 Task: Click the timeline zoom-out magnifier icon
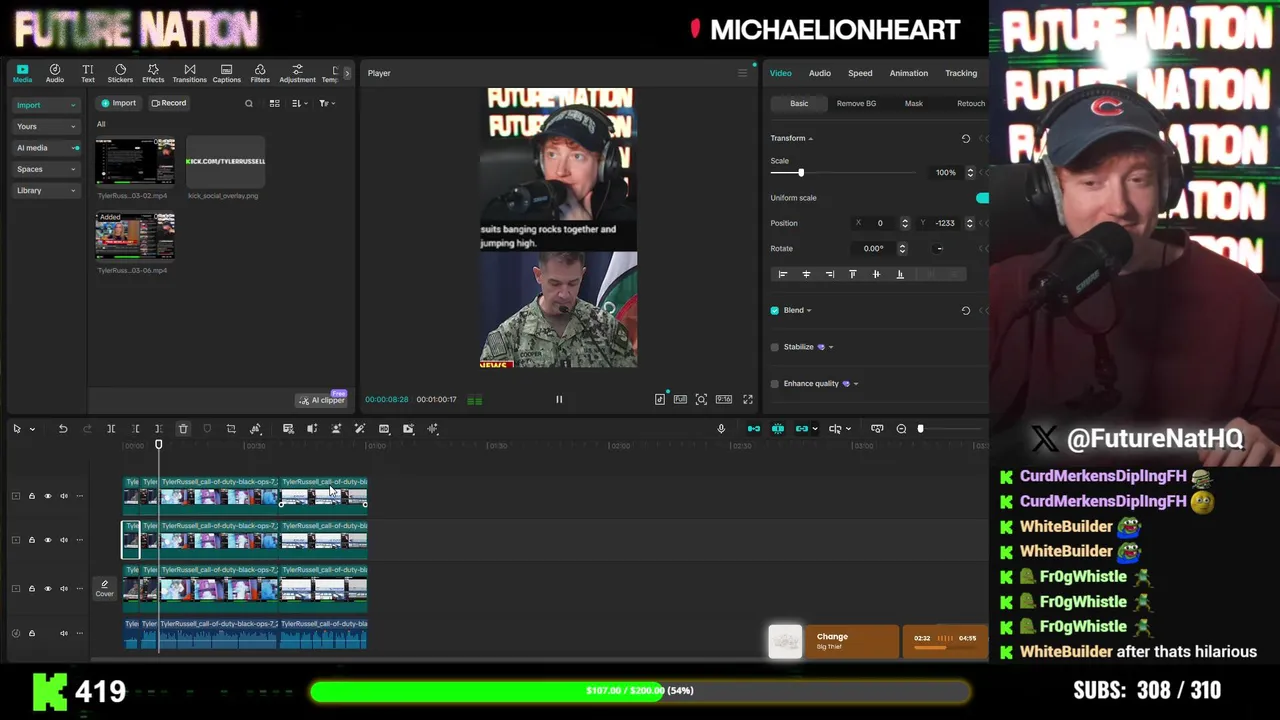[x=901, y=429]
